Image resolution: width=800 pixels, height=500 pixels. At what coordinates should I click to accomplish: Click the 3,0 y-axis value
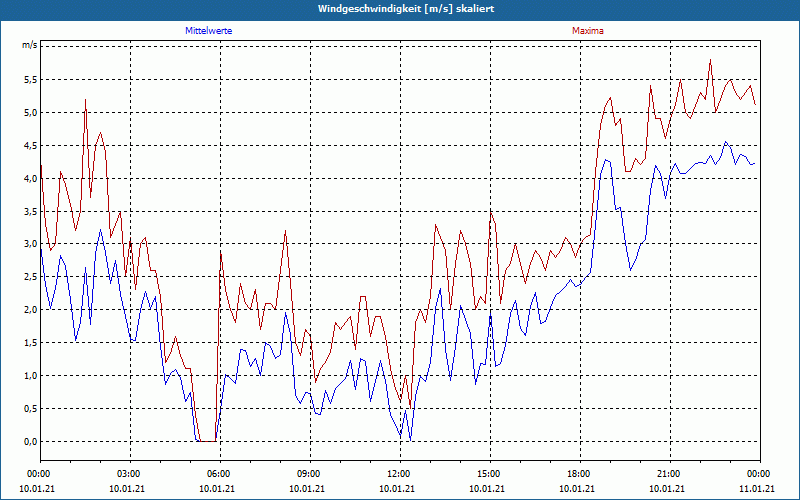31,244
